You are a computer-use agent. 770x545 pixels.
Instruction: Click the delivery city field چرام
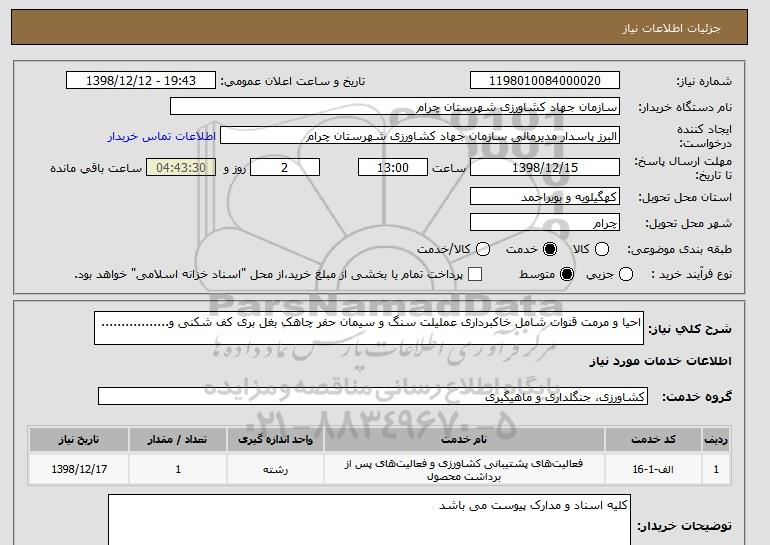pos(545,223)
